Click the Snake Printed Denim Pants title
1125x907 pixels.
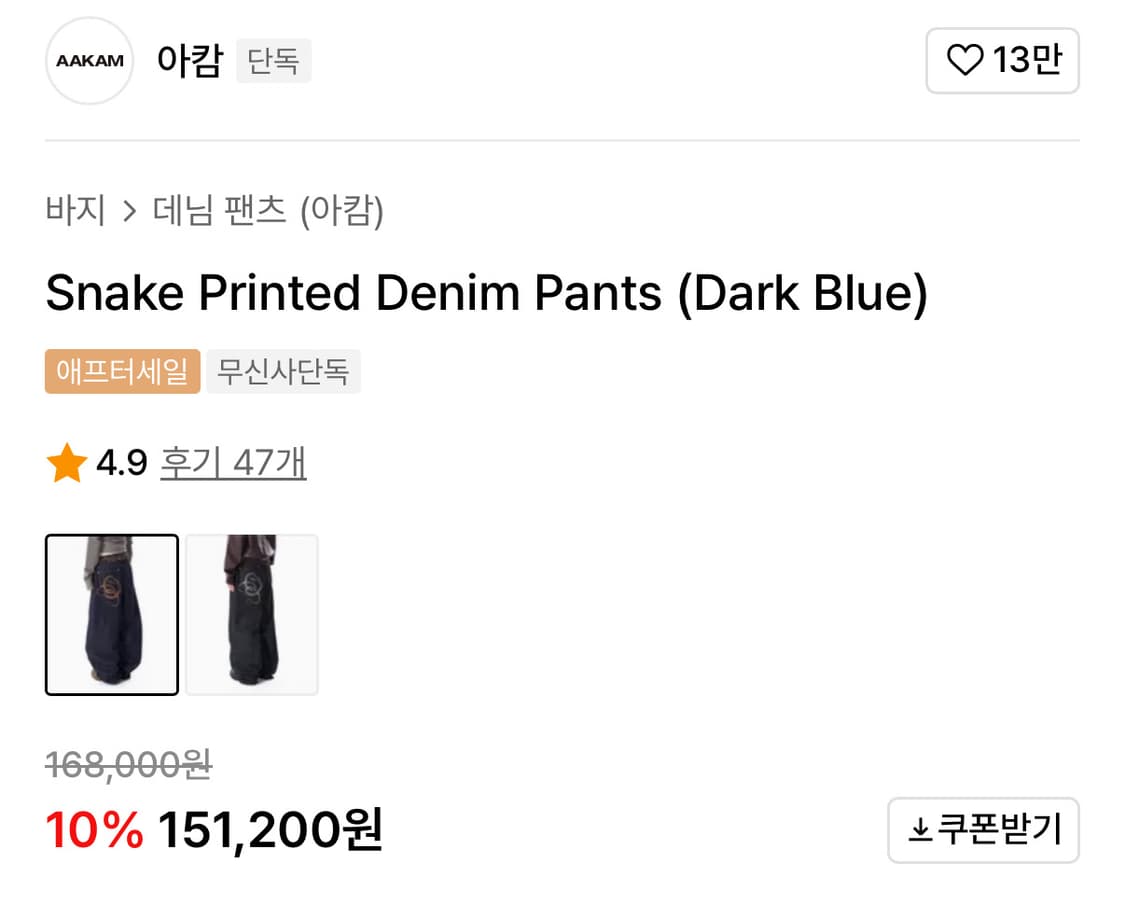(486, 293)
